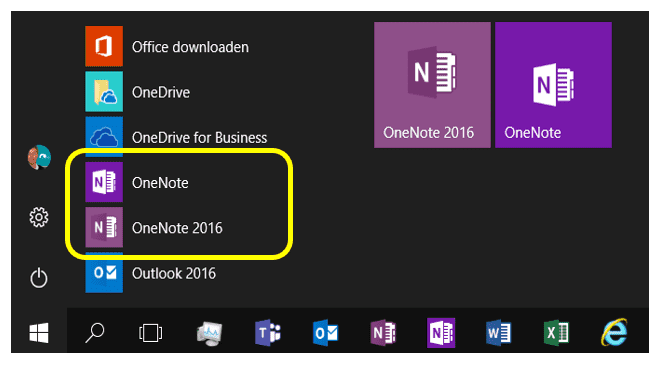Click the OneNote app list icon
Viewport: 661px width, 368px height.
pyautogui.click(x=104, y=182)
